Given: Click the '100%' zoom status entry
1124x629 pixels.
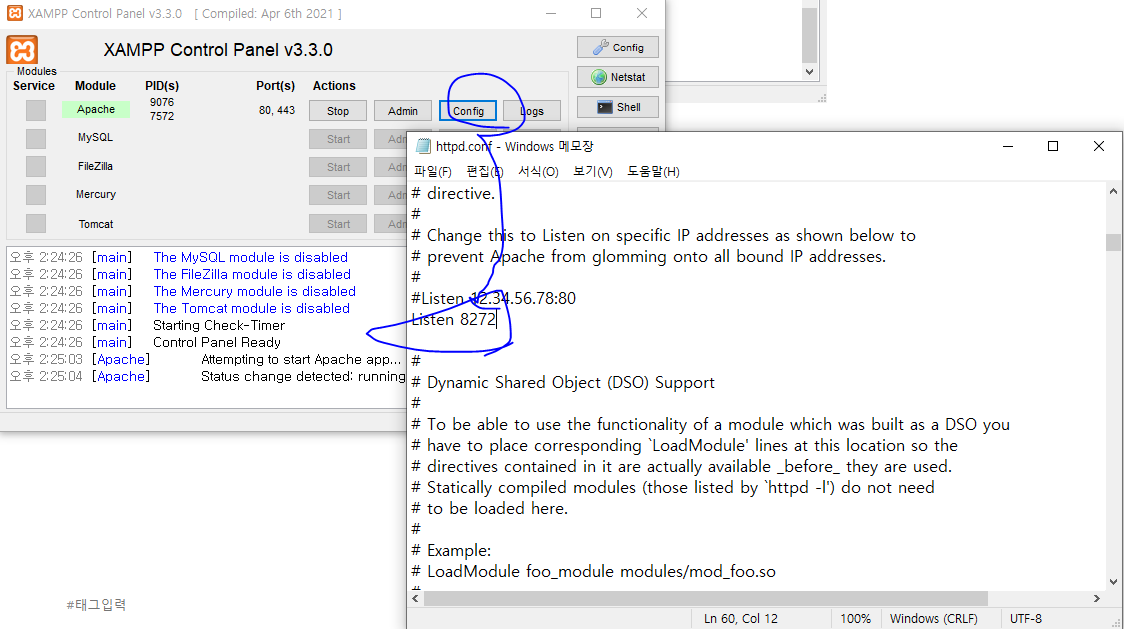Looking at the screenshot, I should point(855,618).
